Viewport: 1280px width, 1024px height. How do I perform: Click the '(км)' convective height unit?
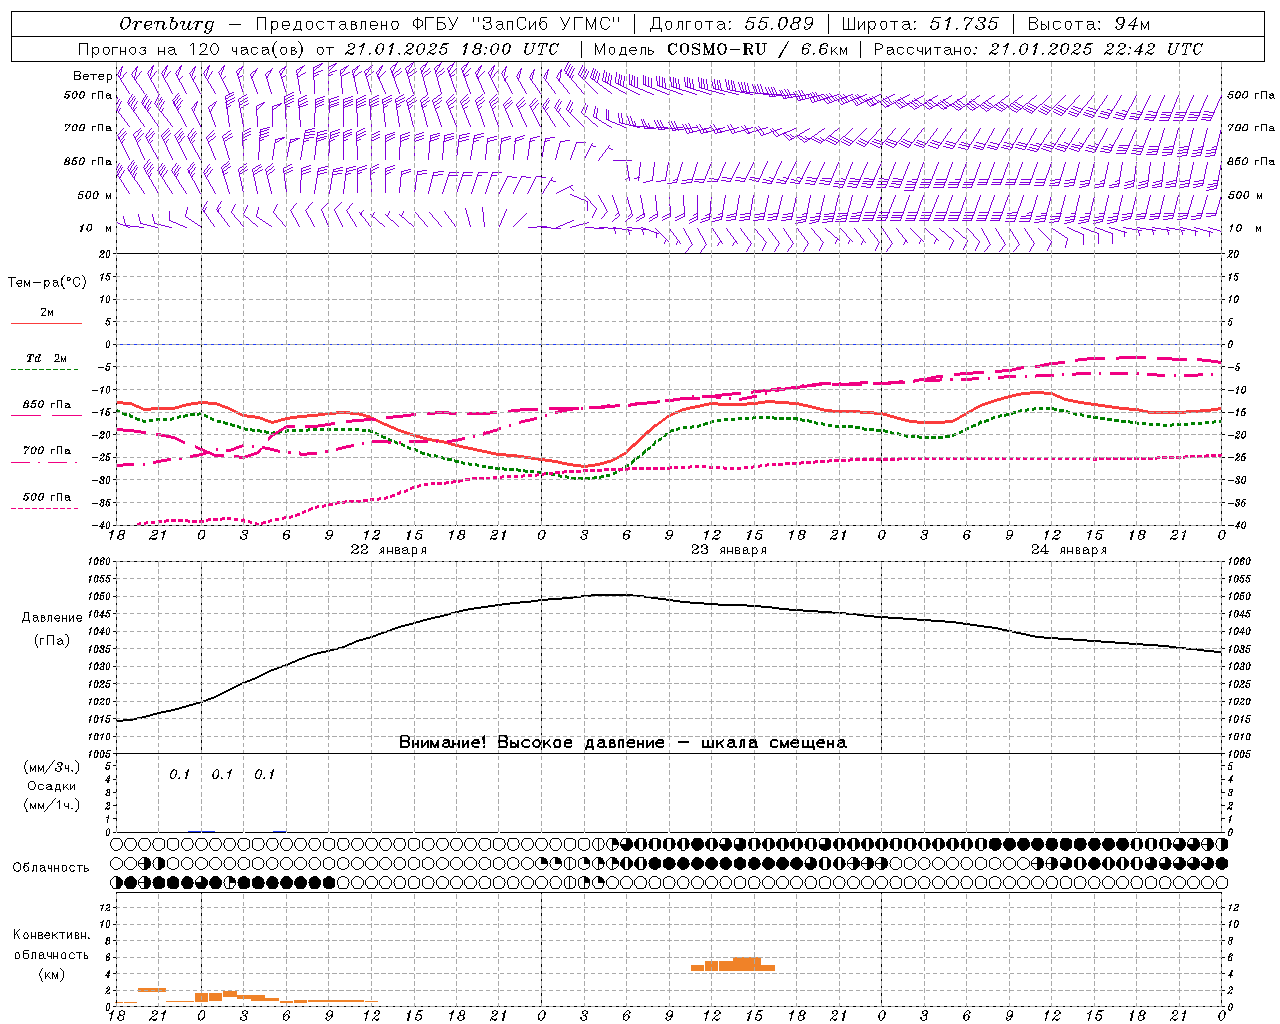pos(51,974)
